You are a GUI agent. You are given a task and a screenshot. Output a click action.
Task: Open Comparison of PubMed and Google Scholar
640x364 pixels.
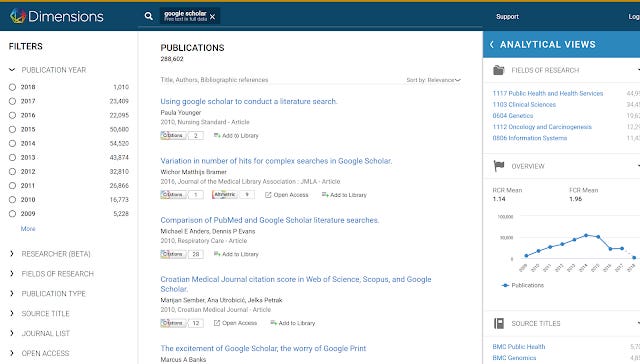click(270, 220)
